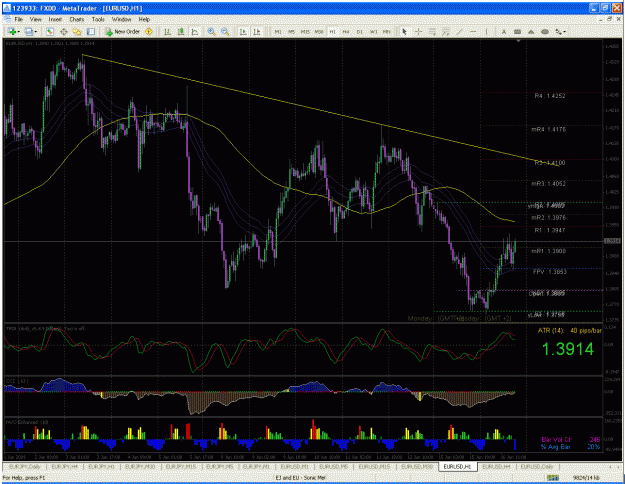
Task: Switch to the EURJPY,H4 chart tab
Action: 64,466
